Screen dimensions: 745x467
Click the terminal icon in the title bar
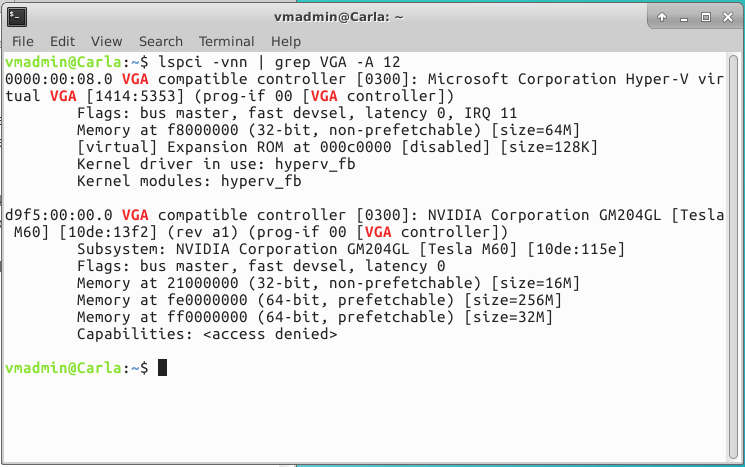click(x=17, y=17)
